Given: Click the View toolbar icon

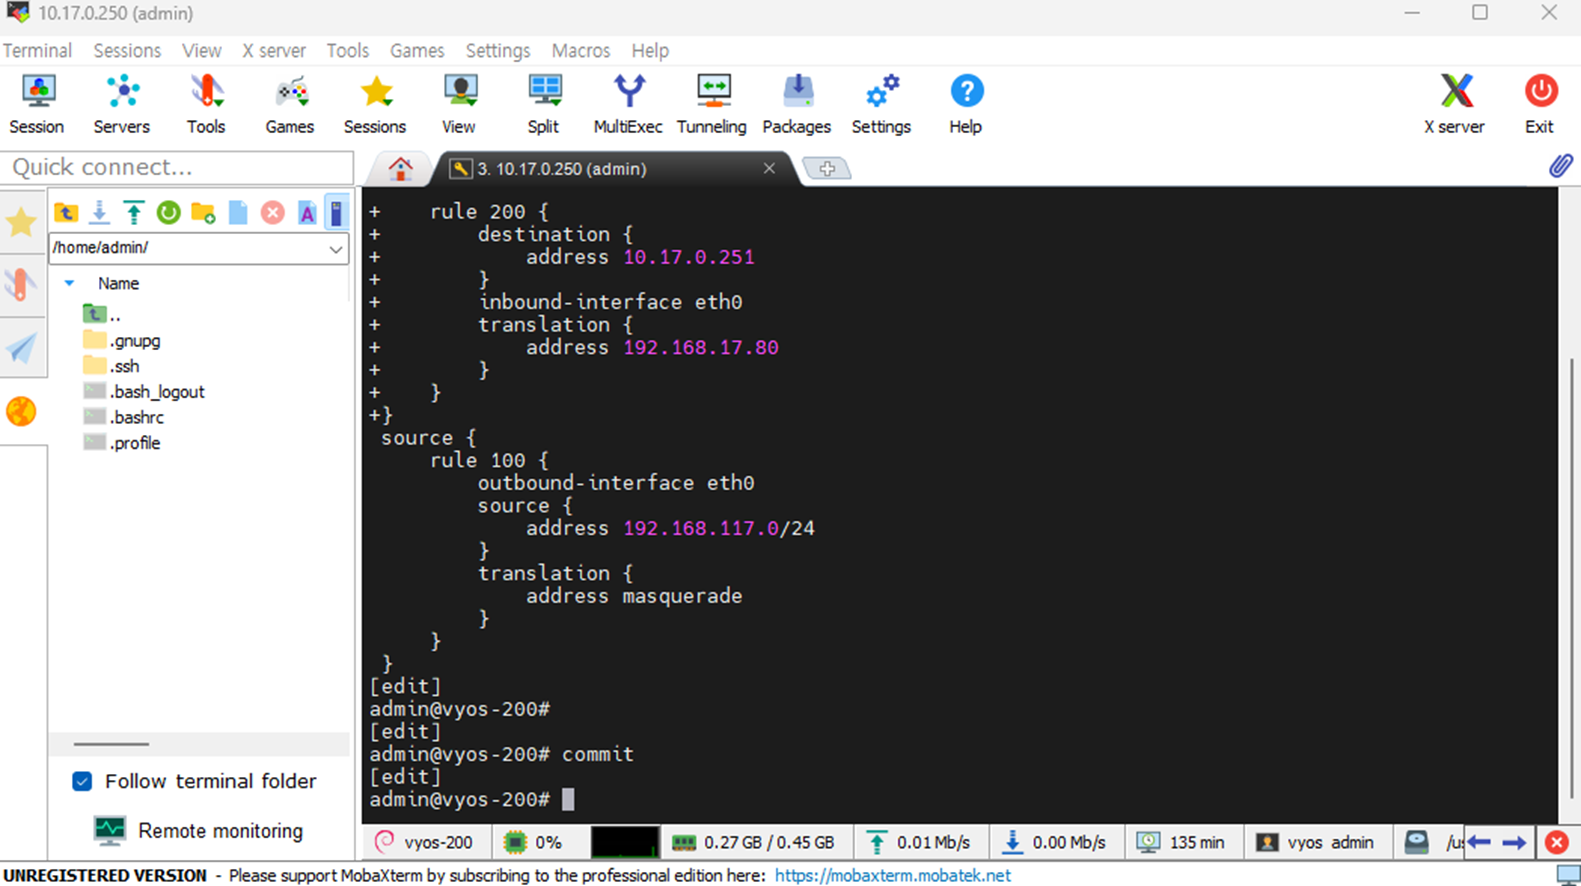Looking at the screenshot, I should [x=459, y=104].
